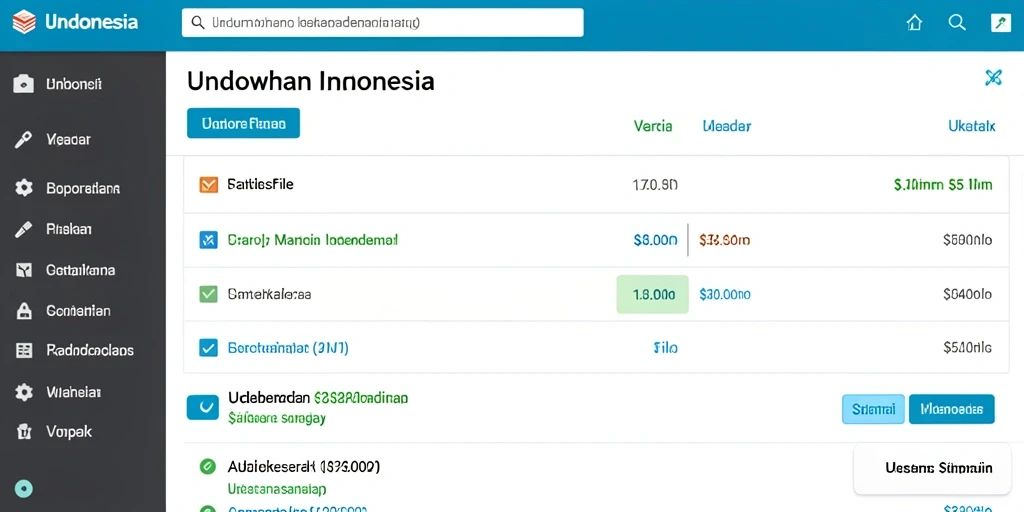Click the icon beside Gettalkana

point(24,270)
